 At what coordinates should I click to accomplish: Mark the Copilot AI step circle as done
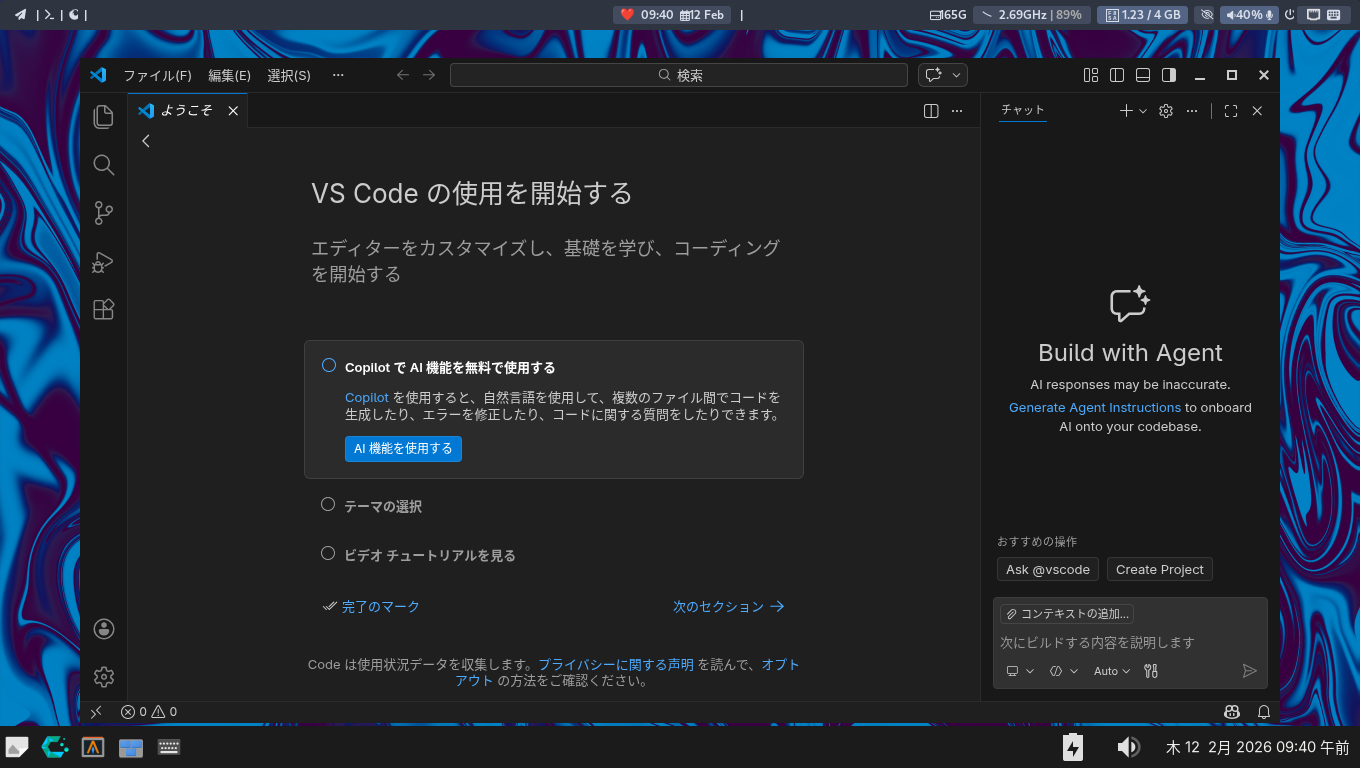point(329,366)
